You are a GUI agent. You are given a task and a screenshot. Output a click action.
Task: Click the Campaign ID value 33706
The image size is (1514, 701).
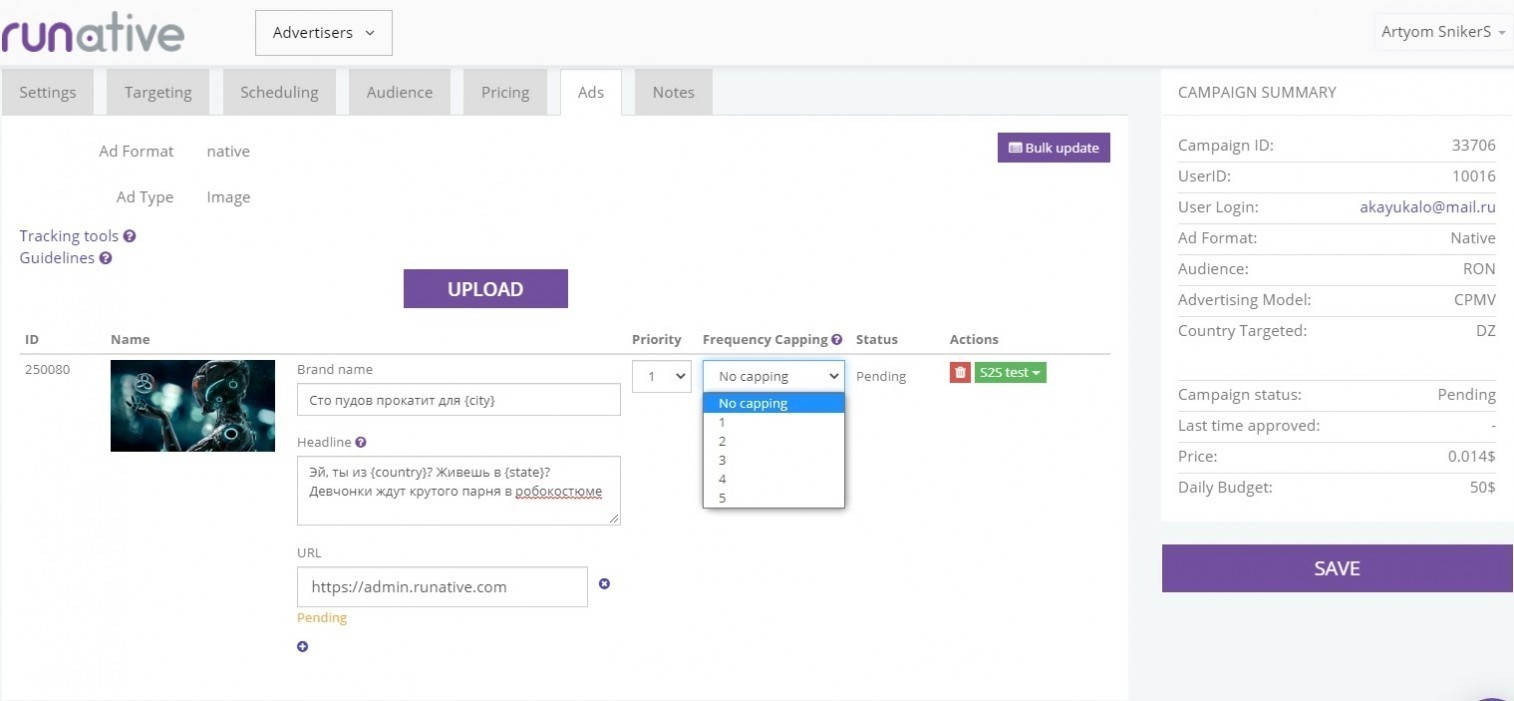tap(1474, 145)
